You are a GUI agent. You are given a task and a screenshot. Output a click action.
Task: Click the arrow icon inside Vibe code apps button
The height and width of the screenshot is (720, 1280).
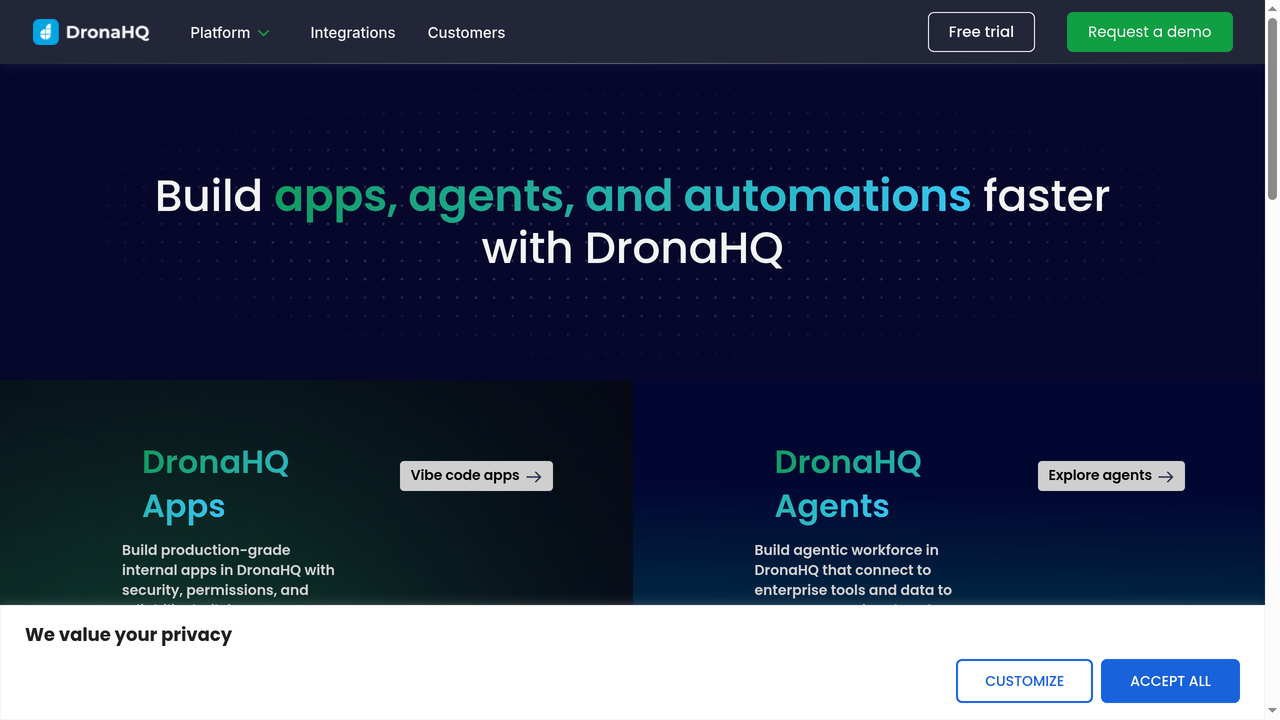[534, 476]
